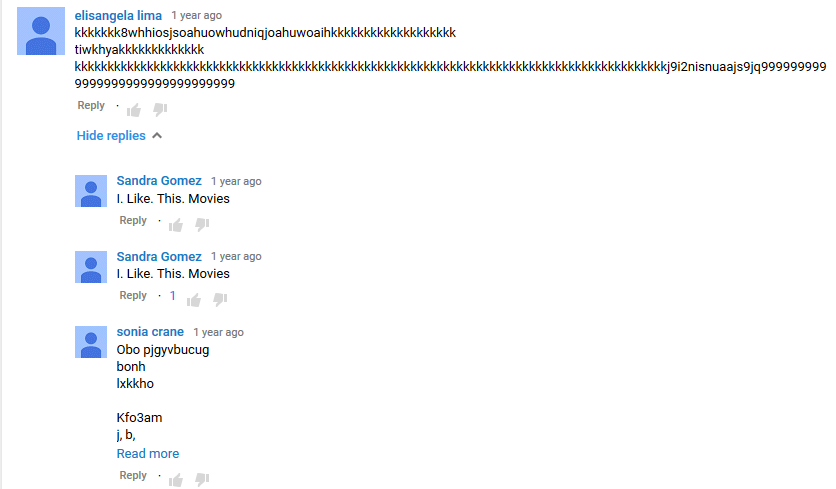Click elisangela lima's avatar thumbnail
Image resolution: width=836 pixels, height=489 pixels.
41,31
